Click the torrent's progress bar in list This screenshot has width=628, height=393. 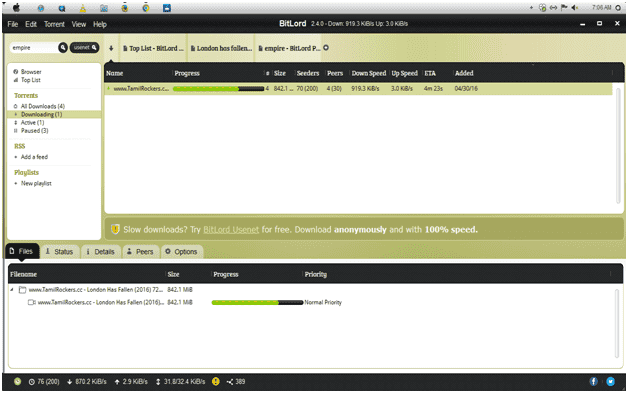[x=218, y=89]
